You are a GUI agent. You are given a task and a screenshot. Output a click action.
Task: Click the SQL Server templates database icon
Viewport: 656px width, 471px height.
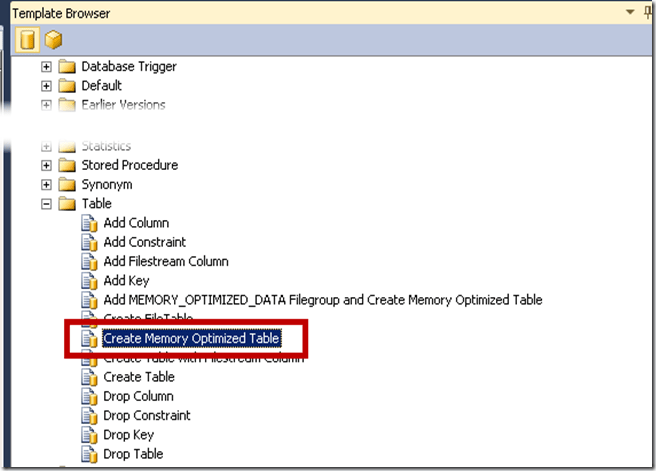(x=28, y=40)
